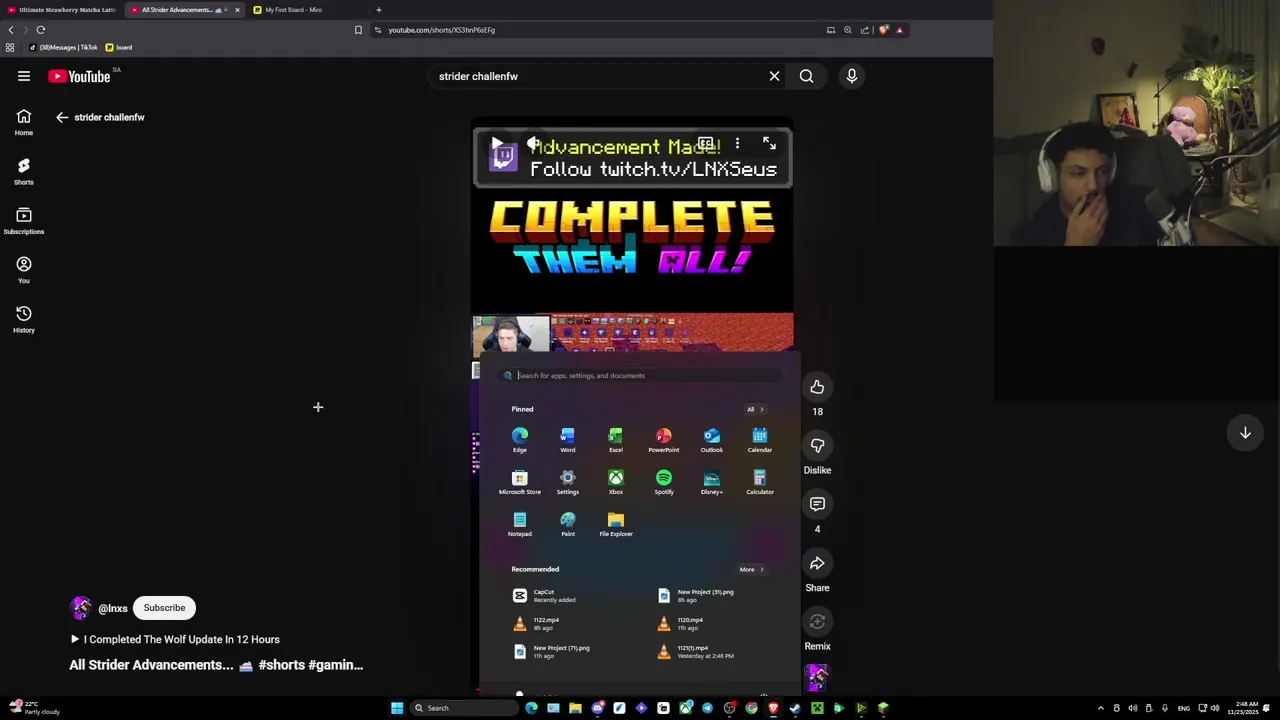Open Brave Rewards triangle icon

coord(899,30)
